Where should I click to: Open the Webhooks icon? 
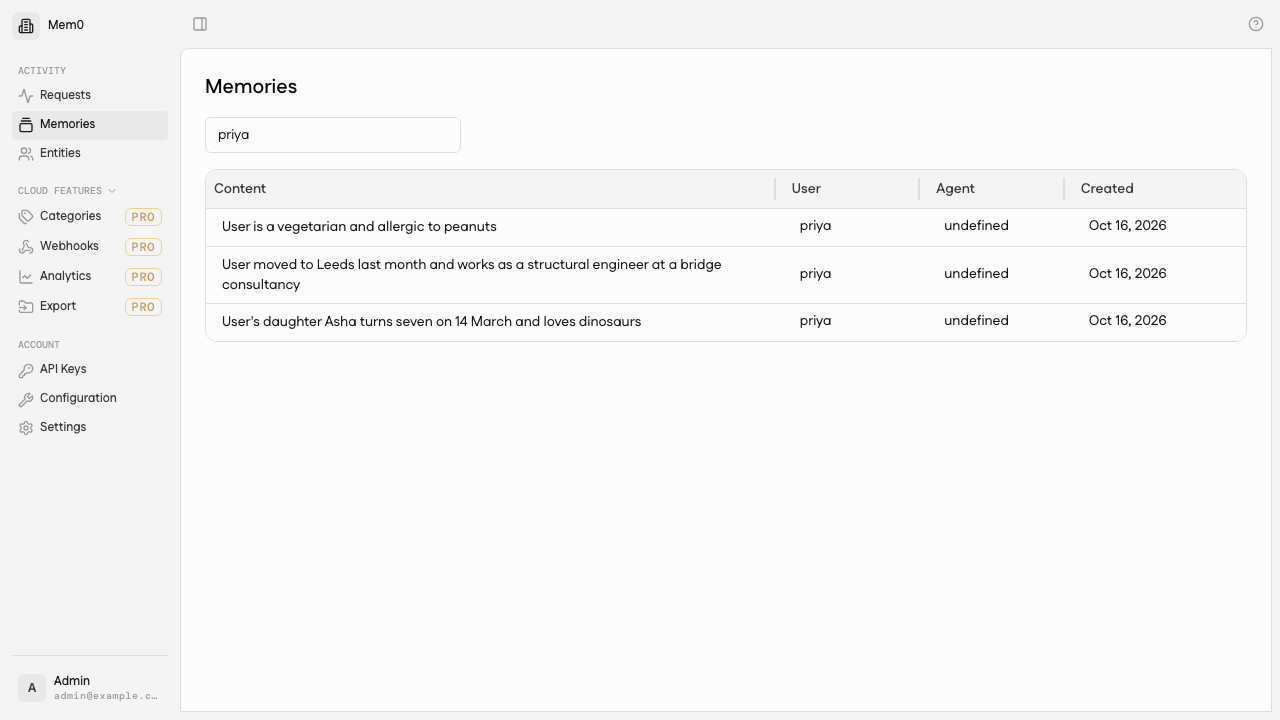(x=26, y=246)
